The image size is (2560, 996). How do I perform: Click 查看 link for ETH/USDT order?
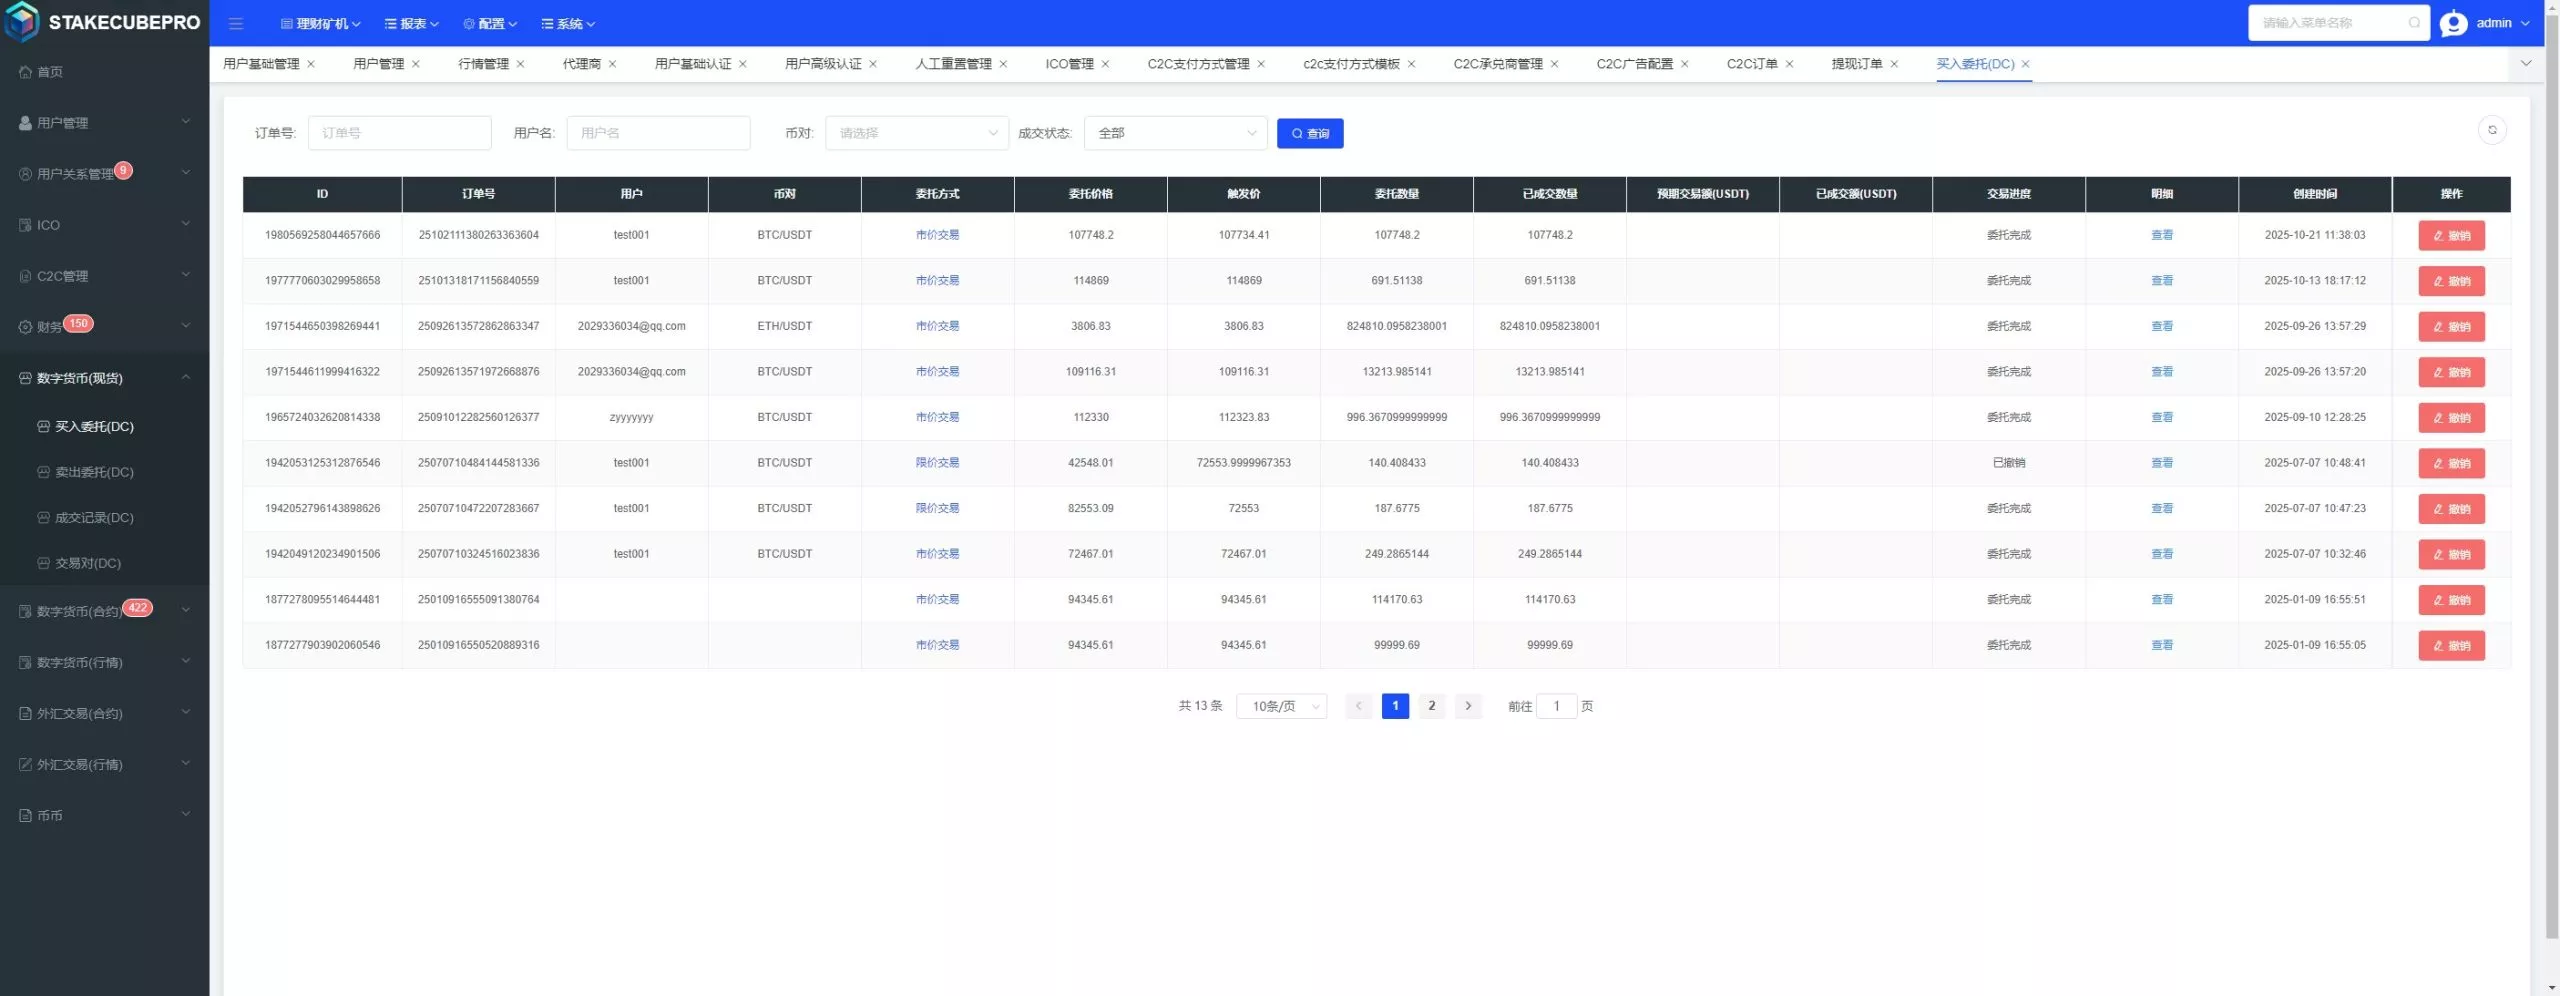(x=2162, y=326)
